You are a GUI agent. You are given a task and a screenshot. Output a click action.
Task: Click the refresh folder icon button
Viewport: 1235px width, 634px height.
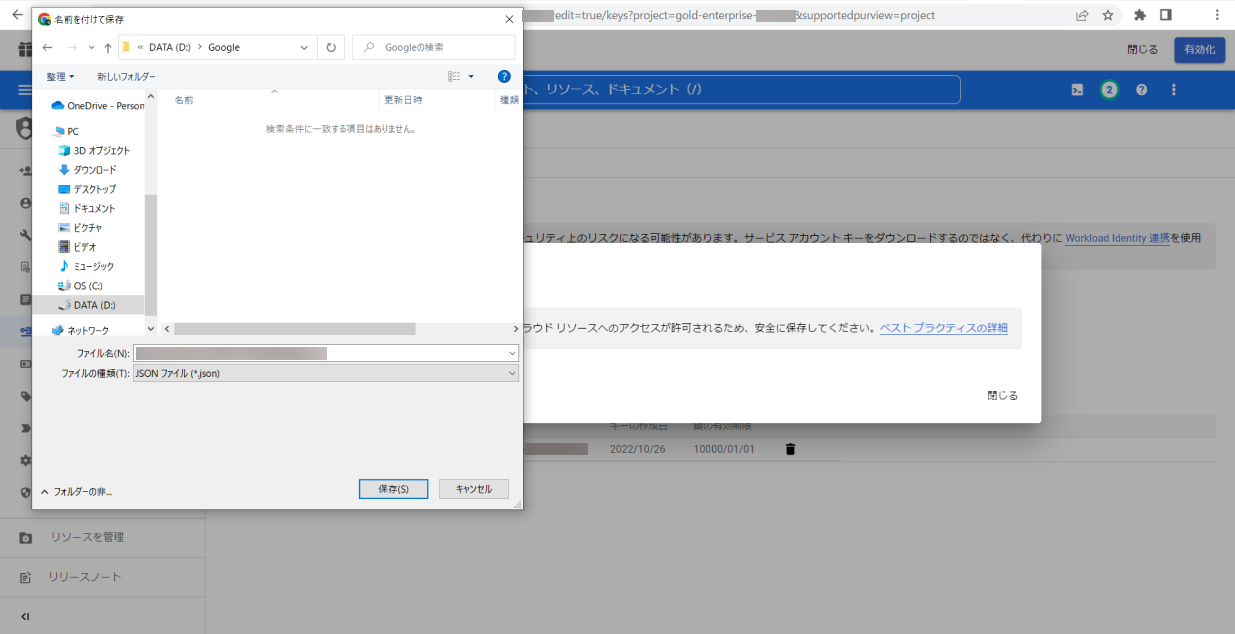pos(331,47)
